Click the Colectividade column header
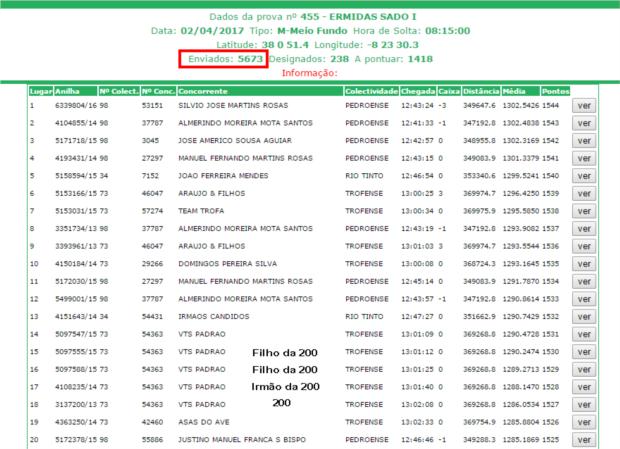This screenshot has width=620, height=449. pyautogui.click(x=370, y=90)
